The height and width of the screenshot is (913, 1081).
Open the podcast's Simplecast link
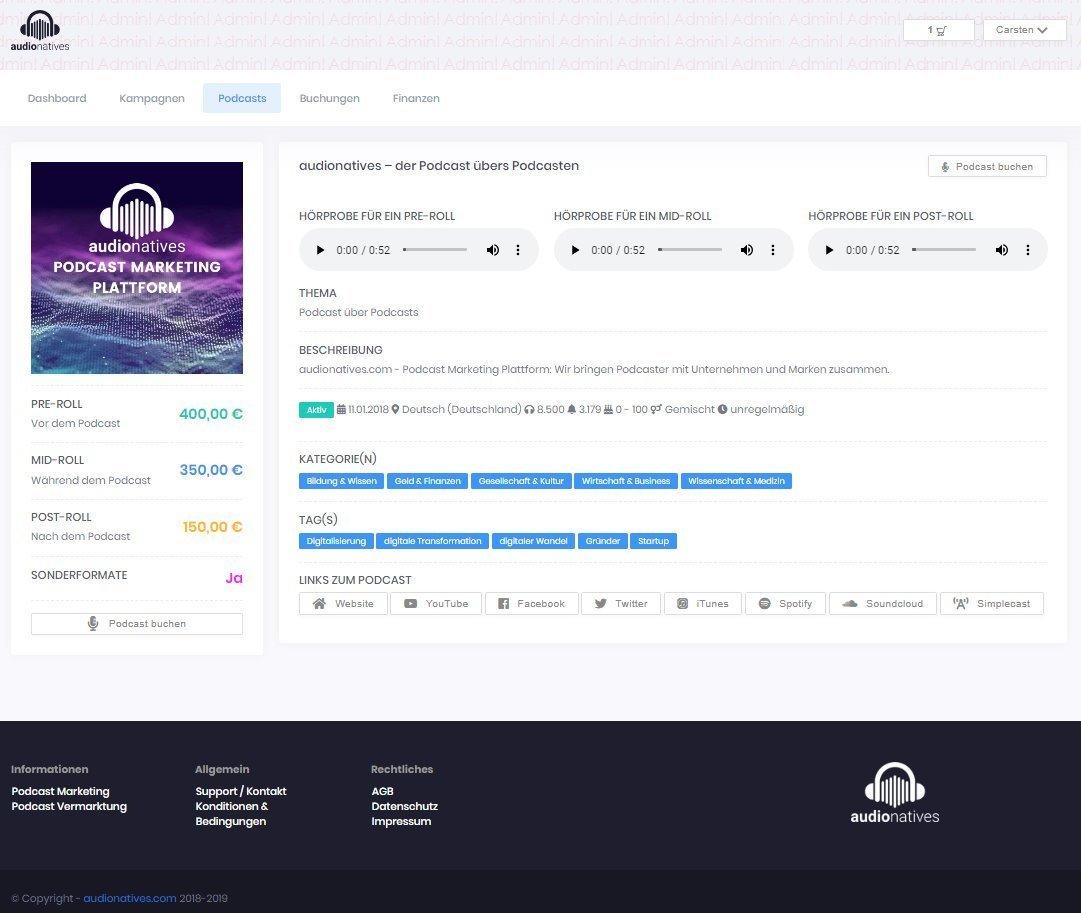click(992, 604)
